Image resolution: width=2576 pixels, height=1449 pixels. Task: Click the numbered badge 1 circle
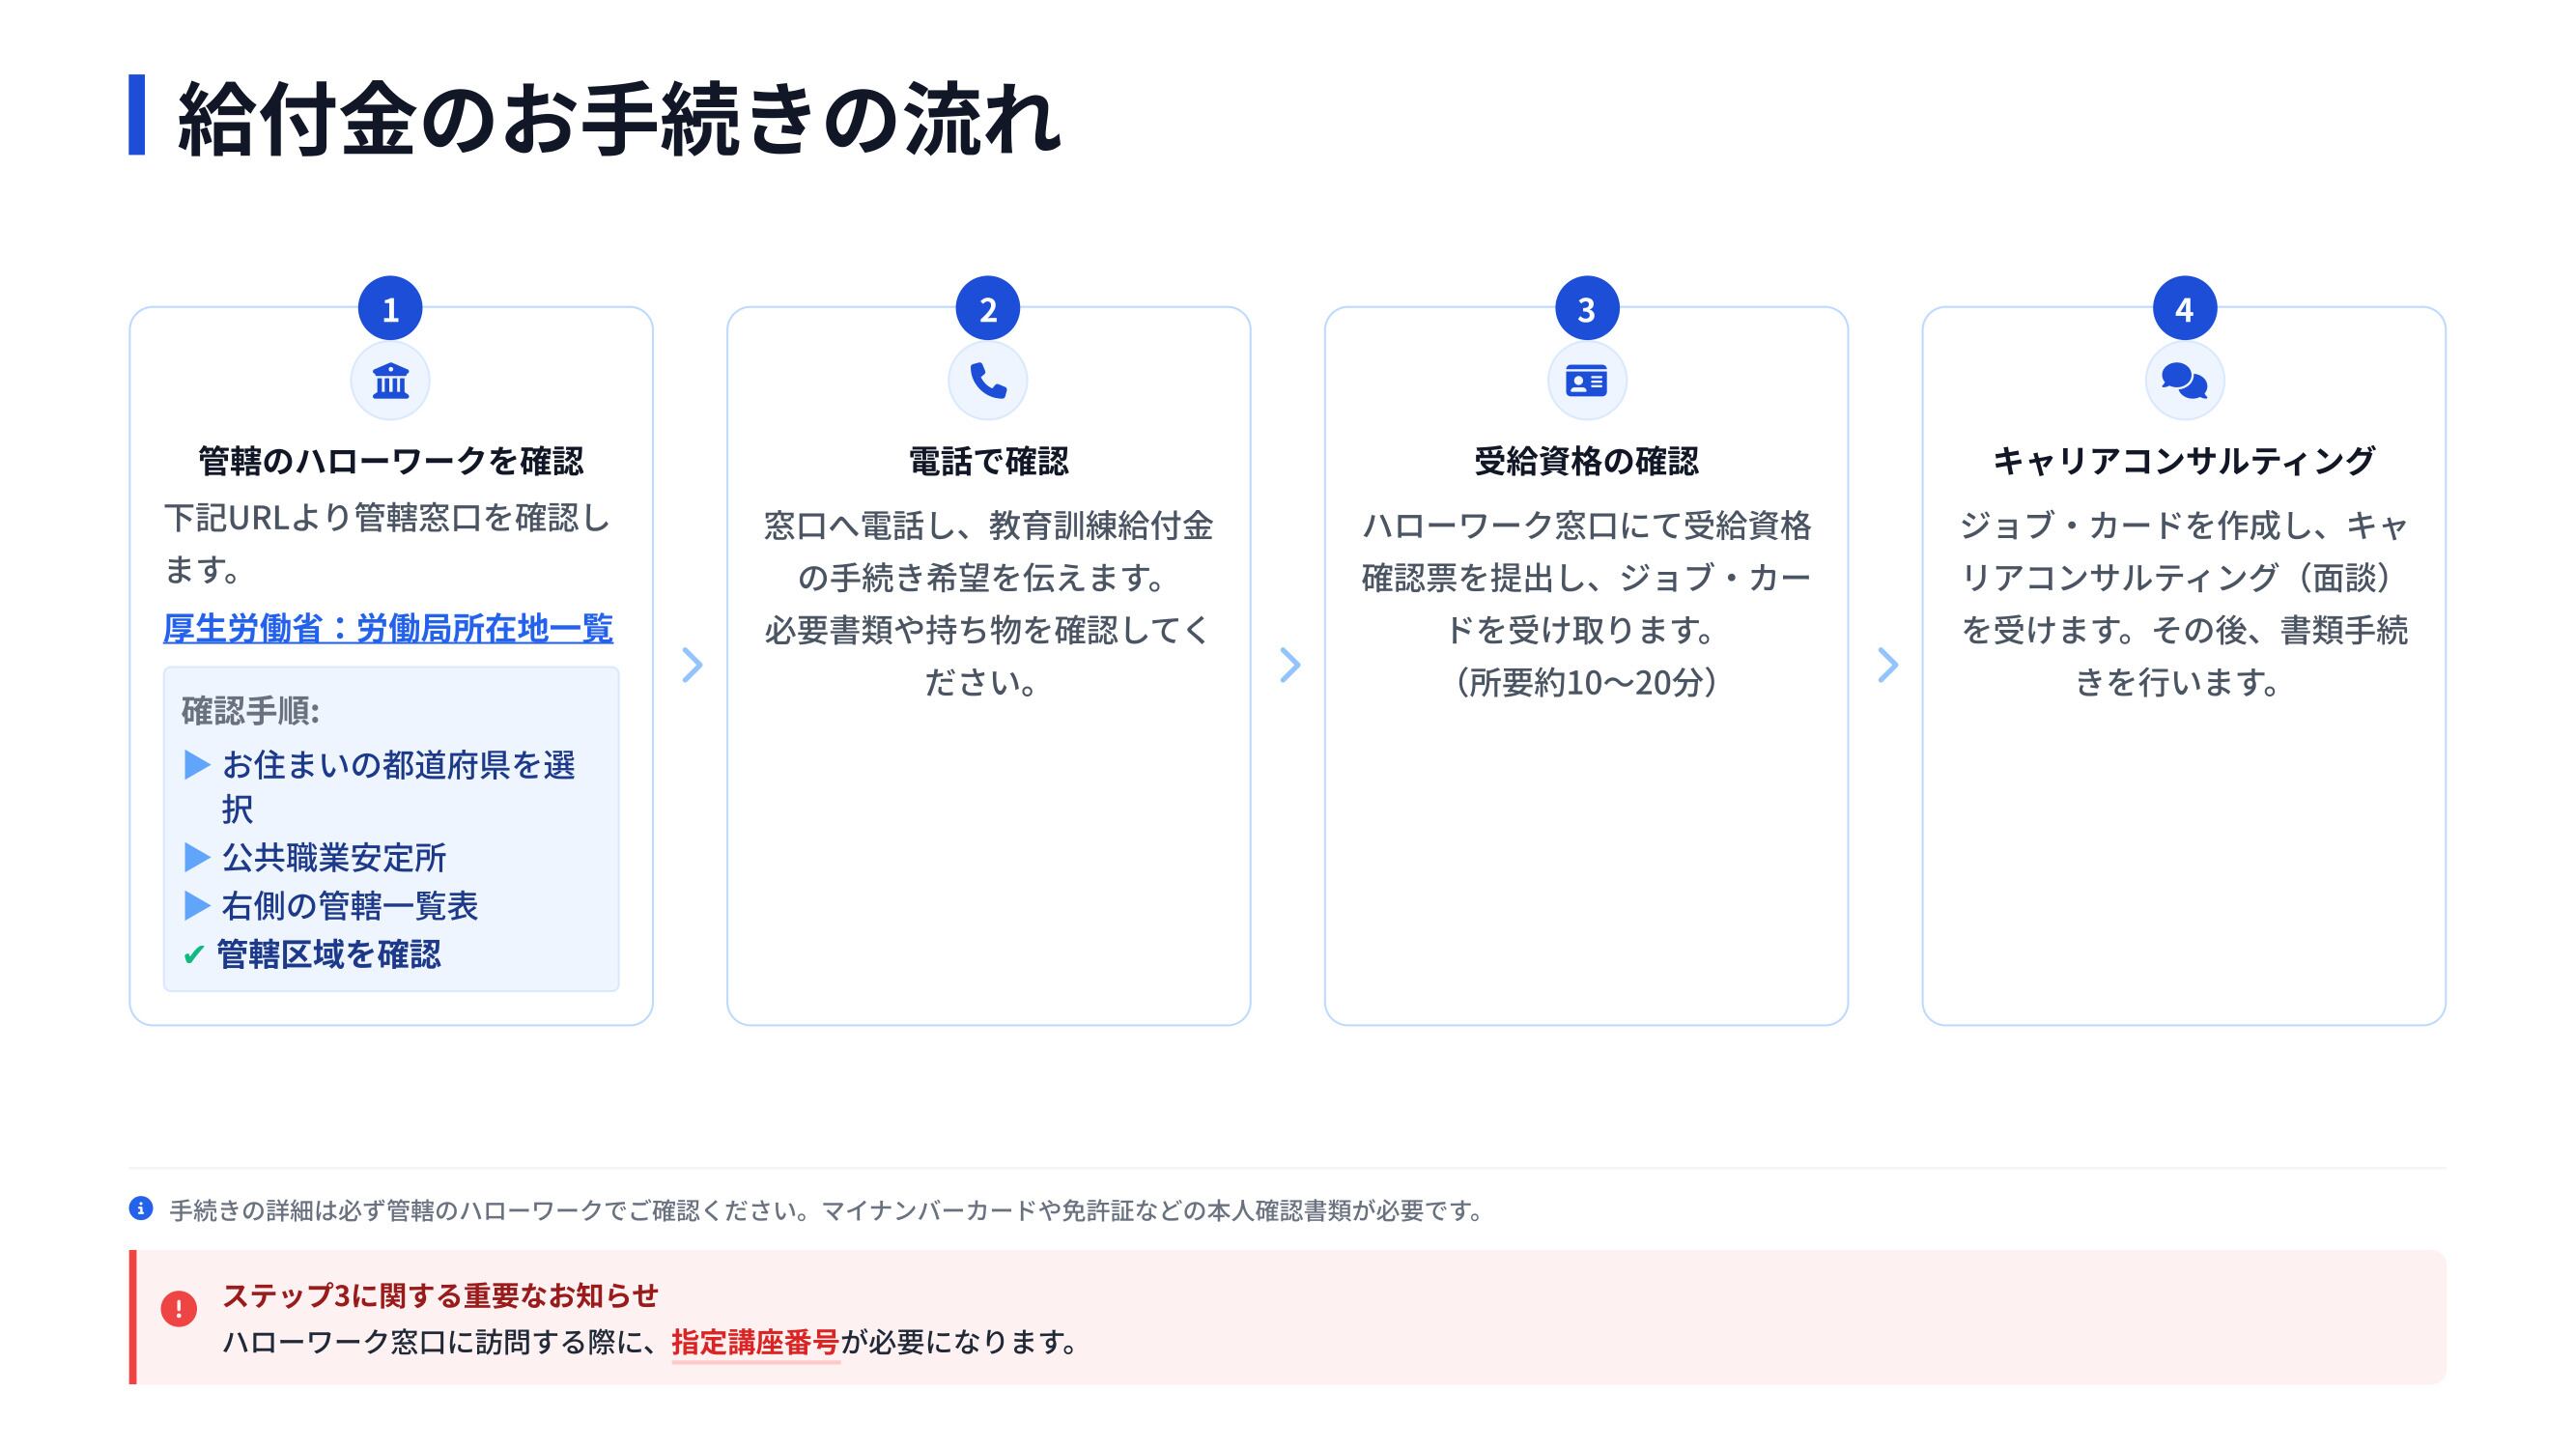[x=390, y=309]
